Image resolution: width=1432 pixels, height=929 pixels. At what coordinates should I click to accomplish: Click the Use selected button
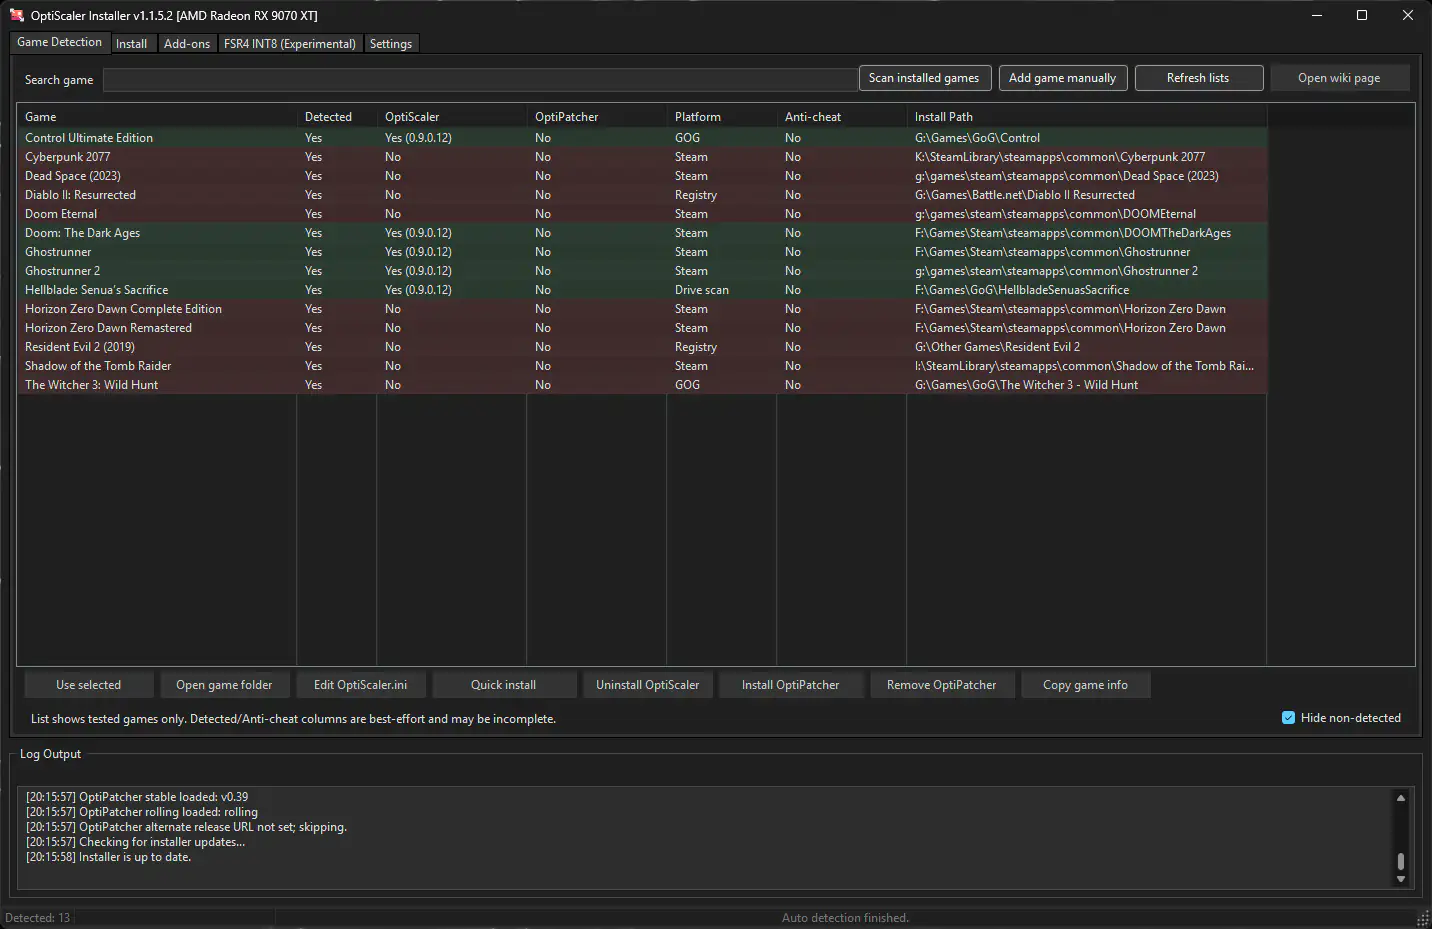(89, 685)
